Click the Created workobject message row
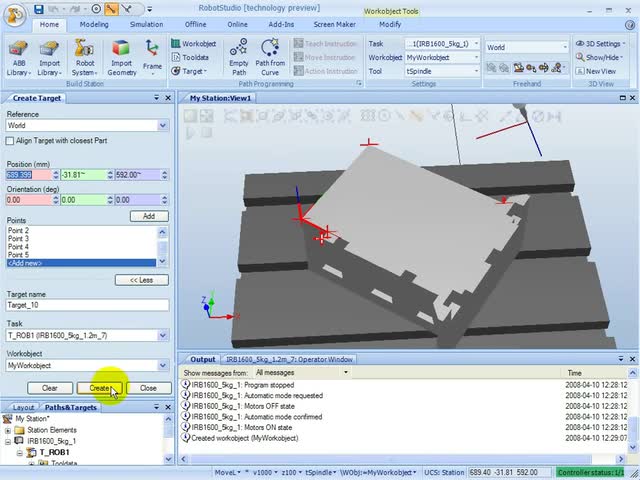This screenshot has height=480, width=640. click(x=403, y=438)
